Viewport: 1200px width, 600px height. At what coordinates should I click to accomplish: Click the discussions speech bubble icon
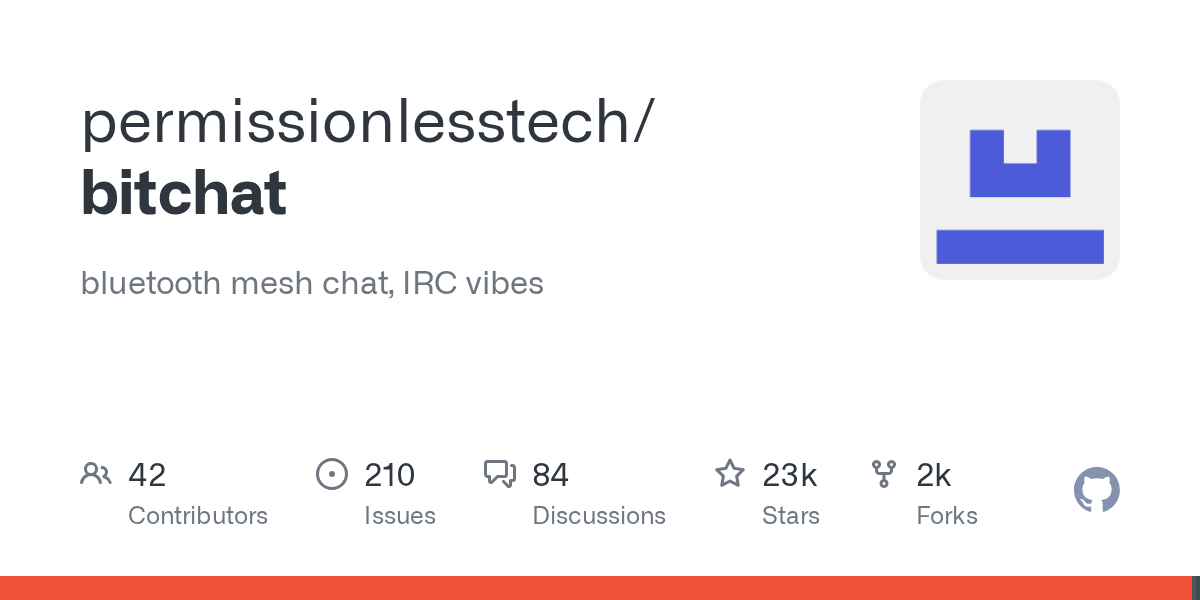499,474
